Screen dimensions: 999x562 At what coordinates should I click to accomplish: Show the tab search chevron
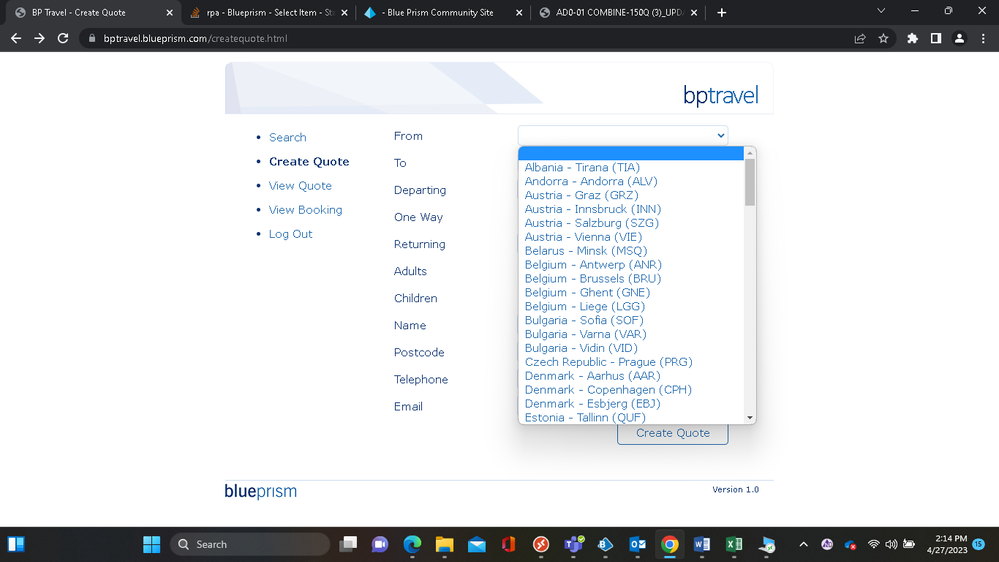tap(881, 11)
